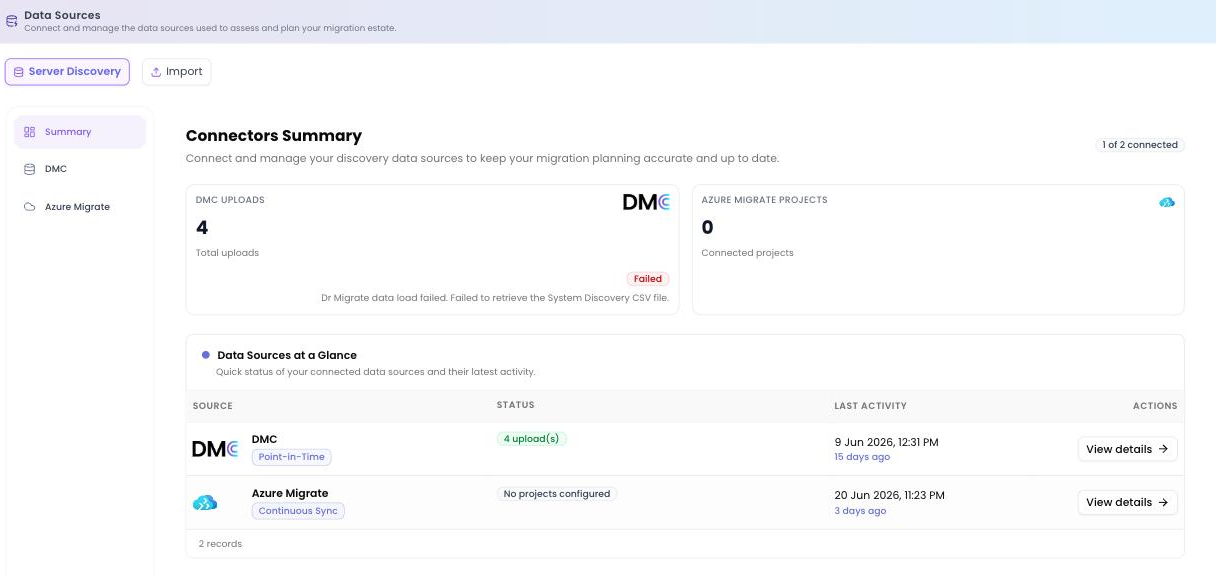Screen dimensions: 1216x575
Task: Select DMC in the sidebar
Action: click(x=80, y=169)
